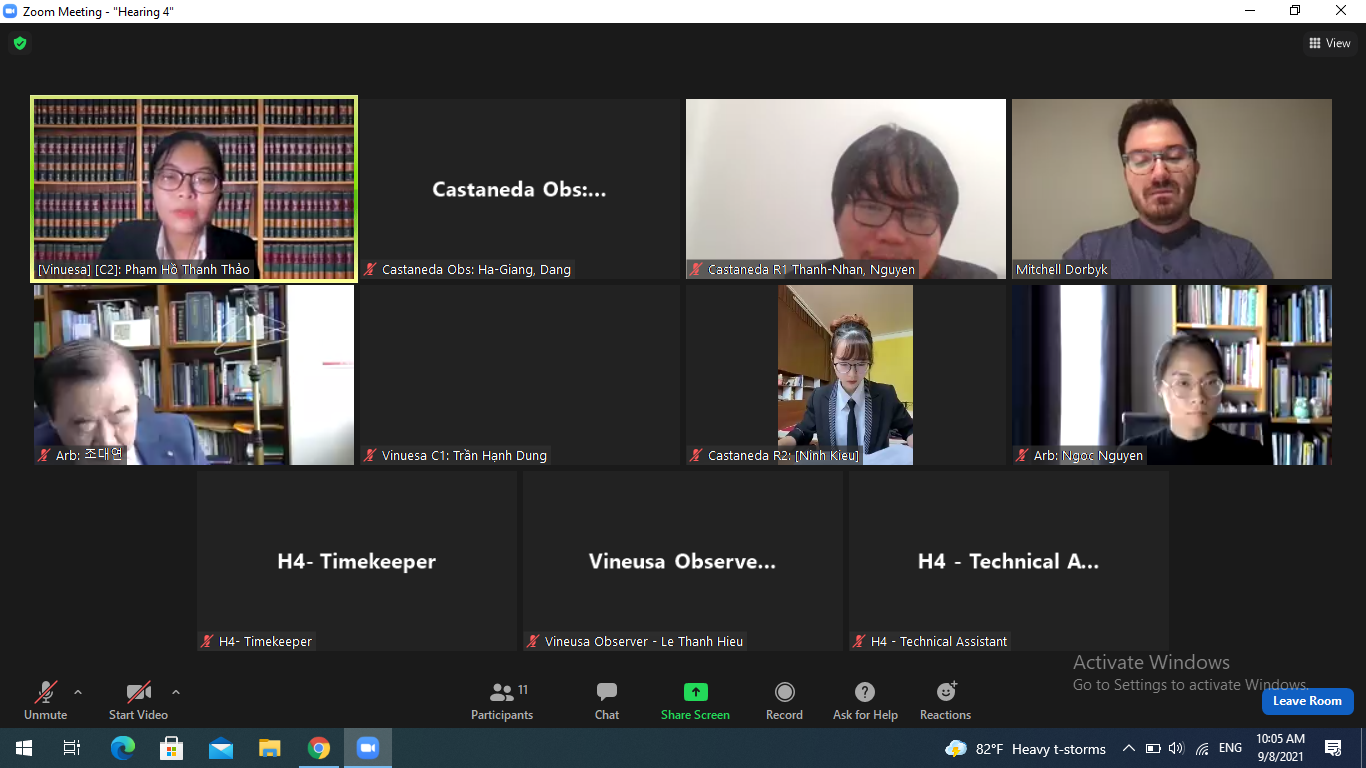Click muted mic icon of Arb: 조대연

44,455
